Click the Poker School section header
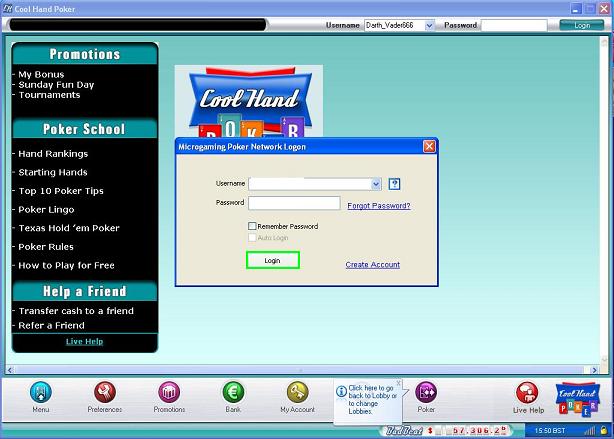The height and width of the screenshot is (439, 614). (85, 129)
